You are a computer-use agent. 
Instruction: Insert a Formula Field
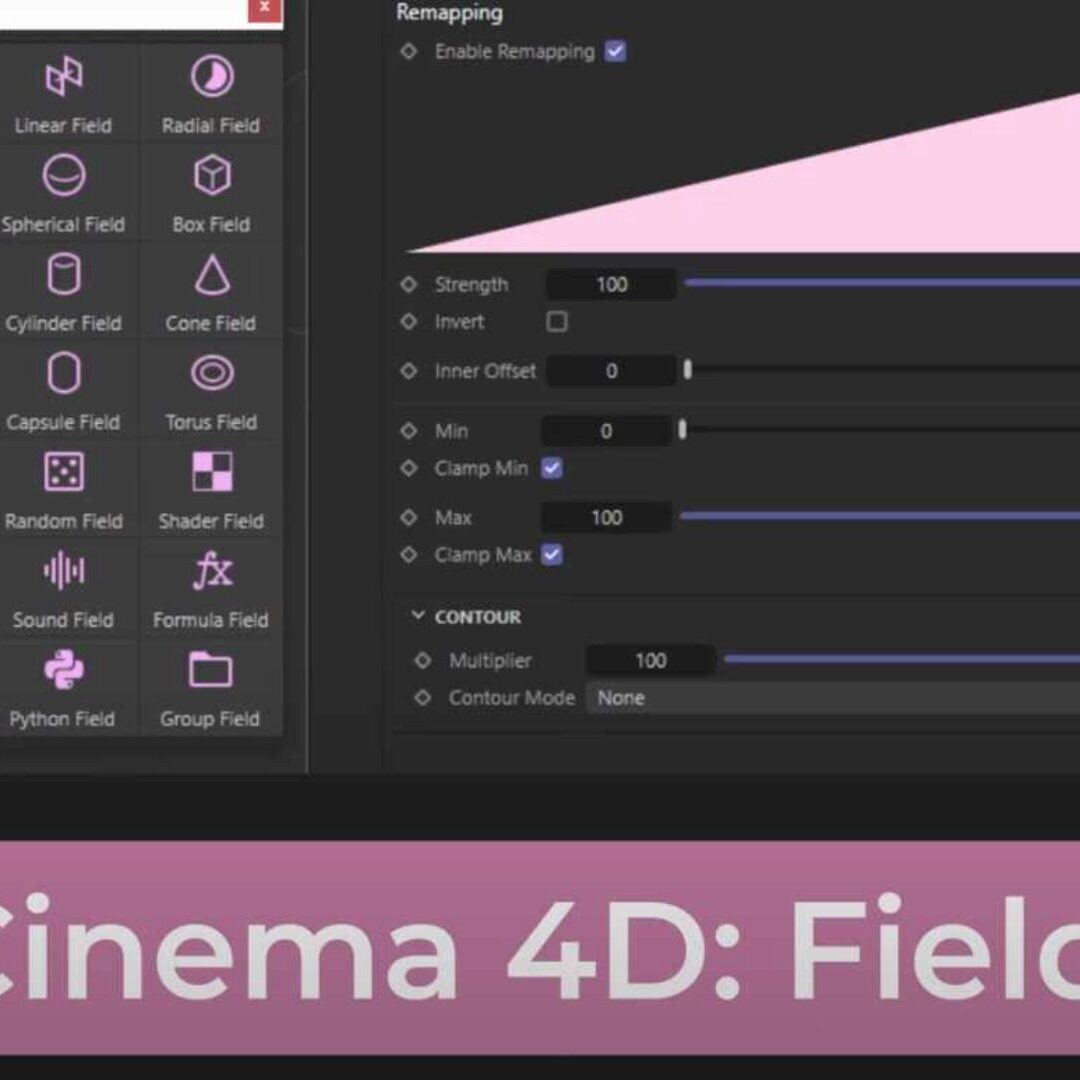(x=211, y=572)
